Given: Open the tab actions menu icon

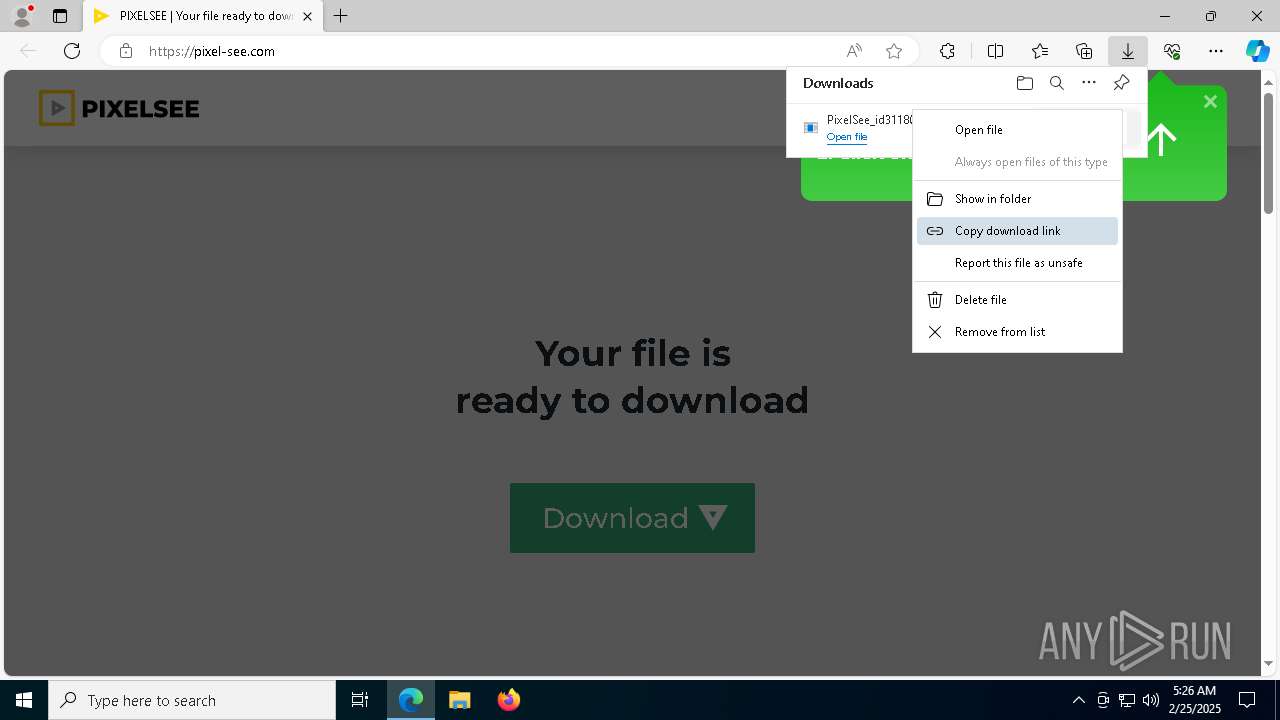Looking at the screenshot, I should pos(60,16).
